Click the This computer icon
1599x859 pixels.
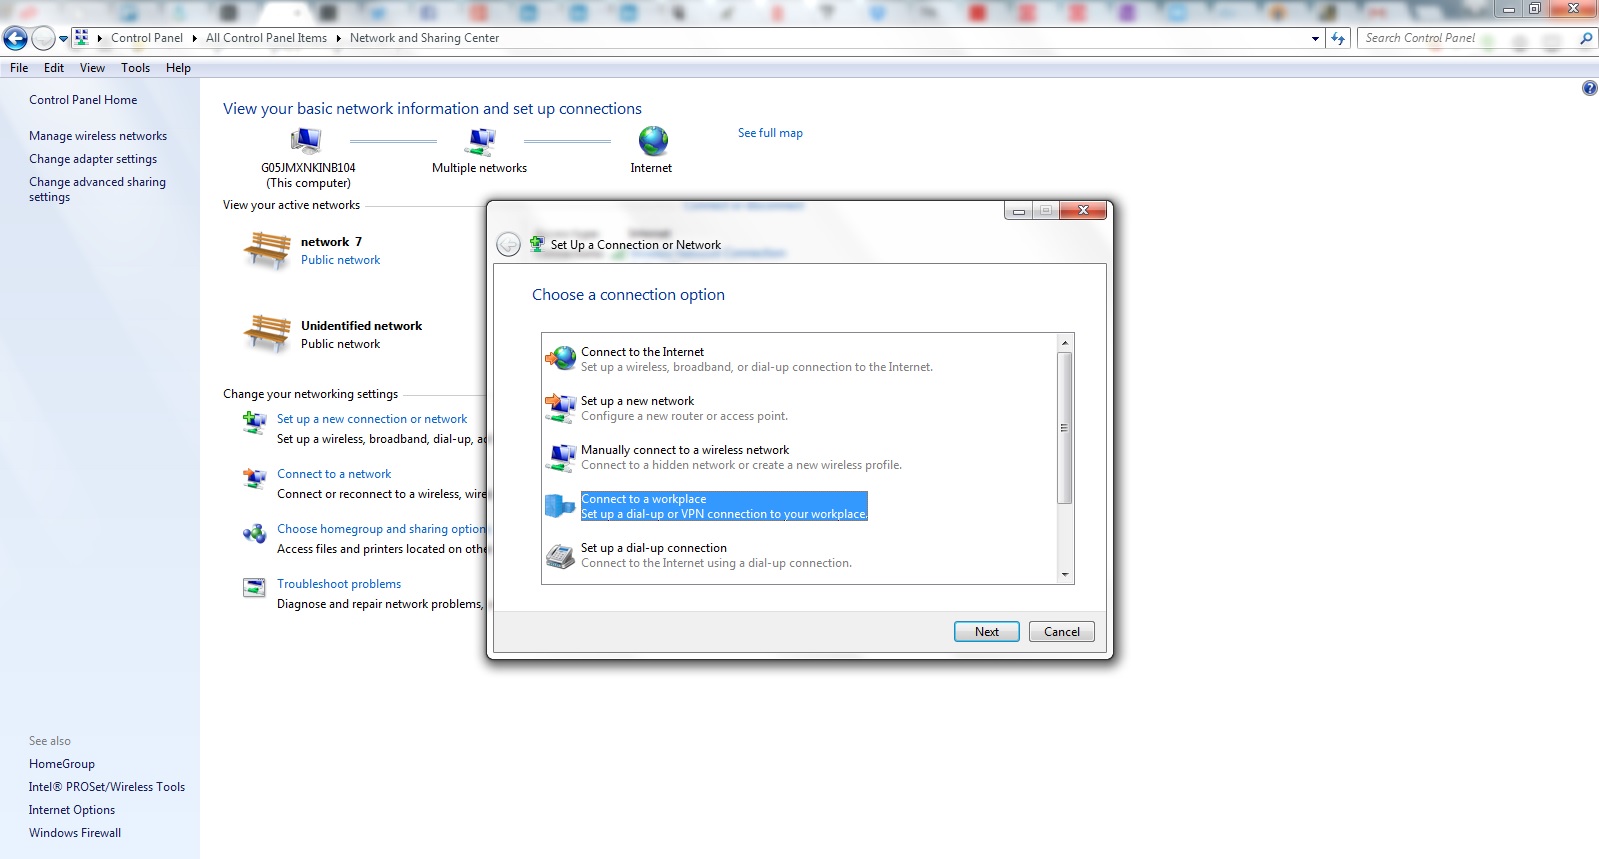click(x=306, y=141)
